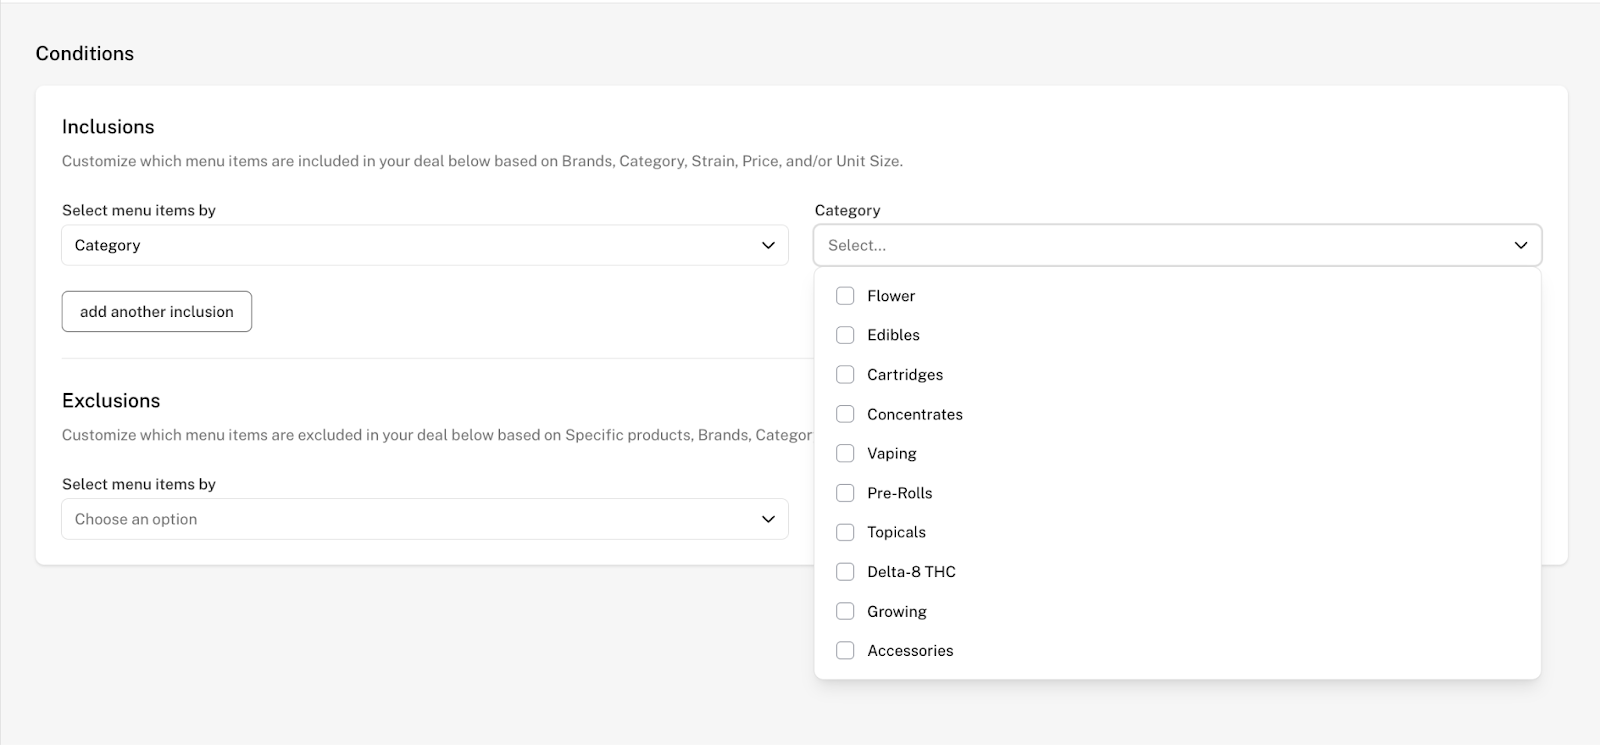Check the Accessories checkbox
This screenshot has height=745, width=1600.
[845, 651]
